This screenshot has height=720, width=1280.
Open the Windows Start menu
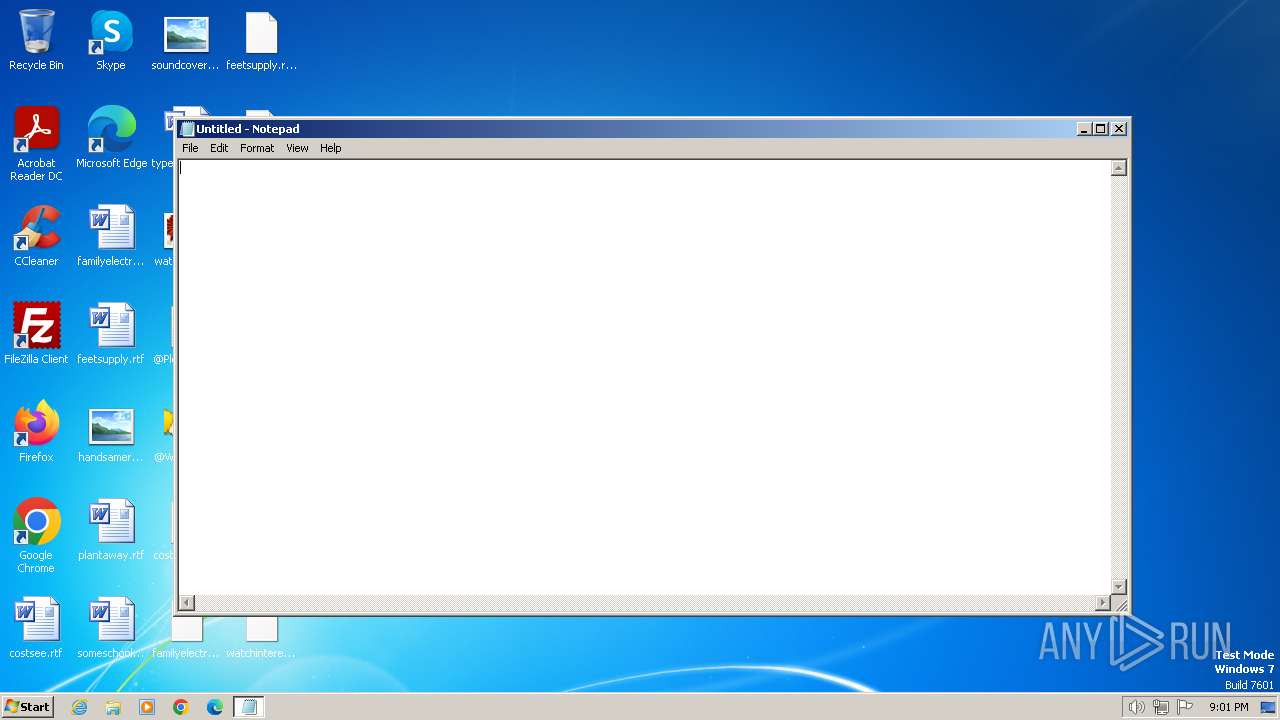[27, 707]
